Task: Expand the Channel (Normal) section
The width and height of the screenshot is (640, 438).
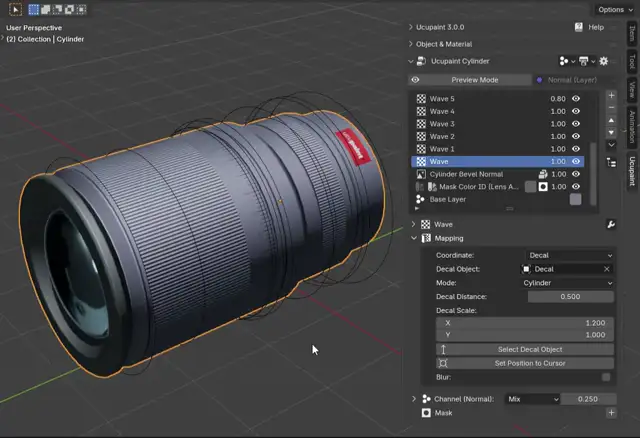Action: (x=413, y=399)
